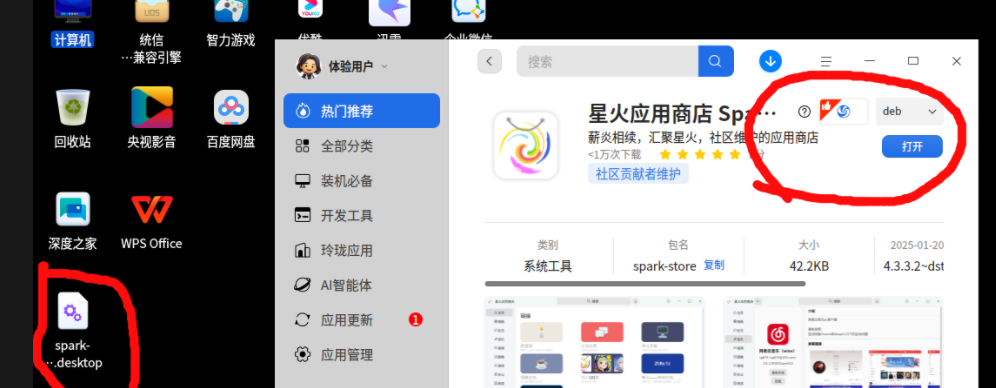Screen dimensions: 996x388
Task: Select 玲珑应用 in the sidebar
Action: point(361,250)
